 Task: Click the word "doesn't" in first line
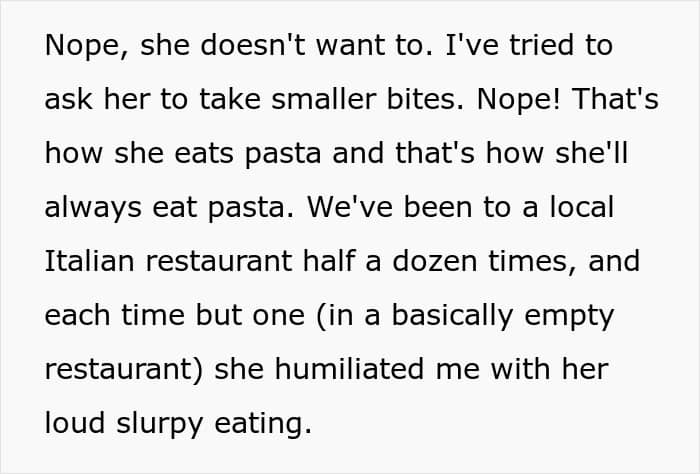click(x=253, y=45)
